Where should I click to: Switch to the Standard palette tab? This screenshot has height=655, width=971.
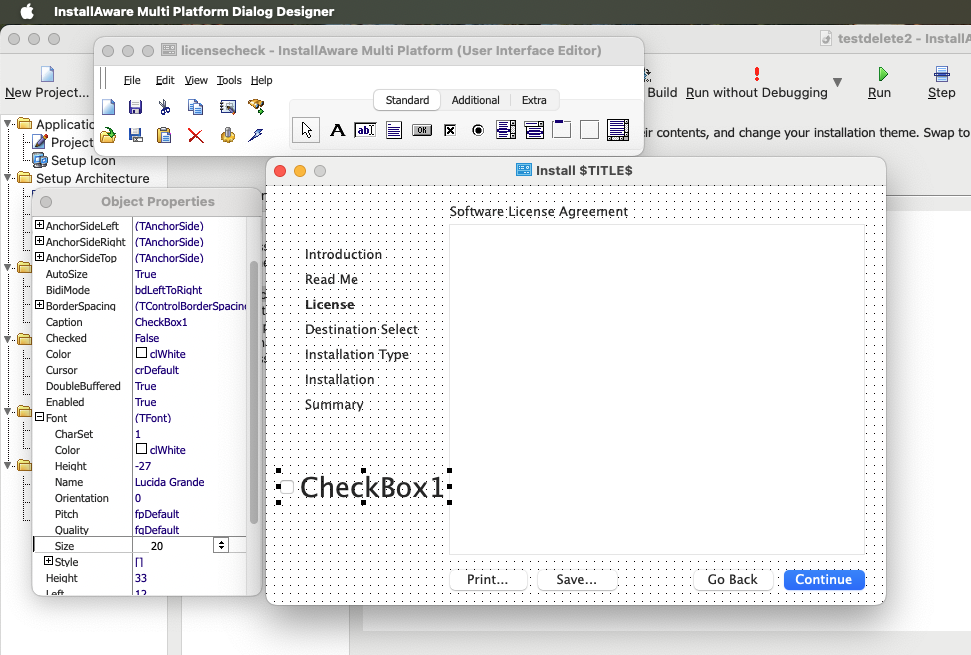407,100
